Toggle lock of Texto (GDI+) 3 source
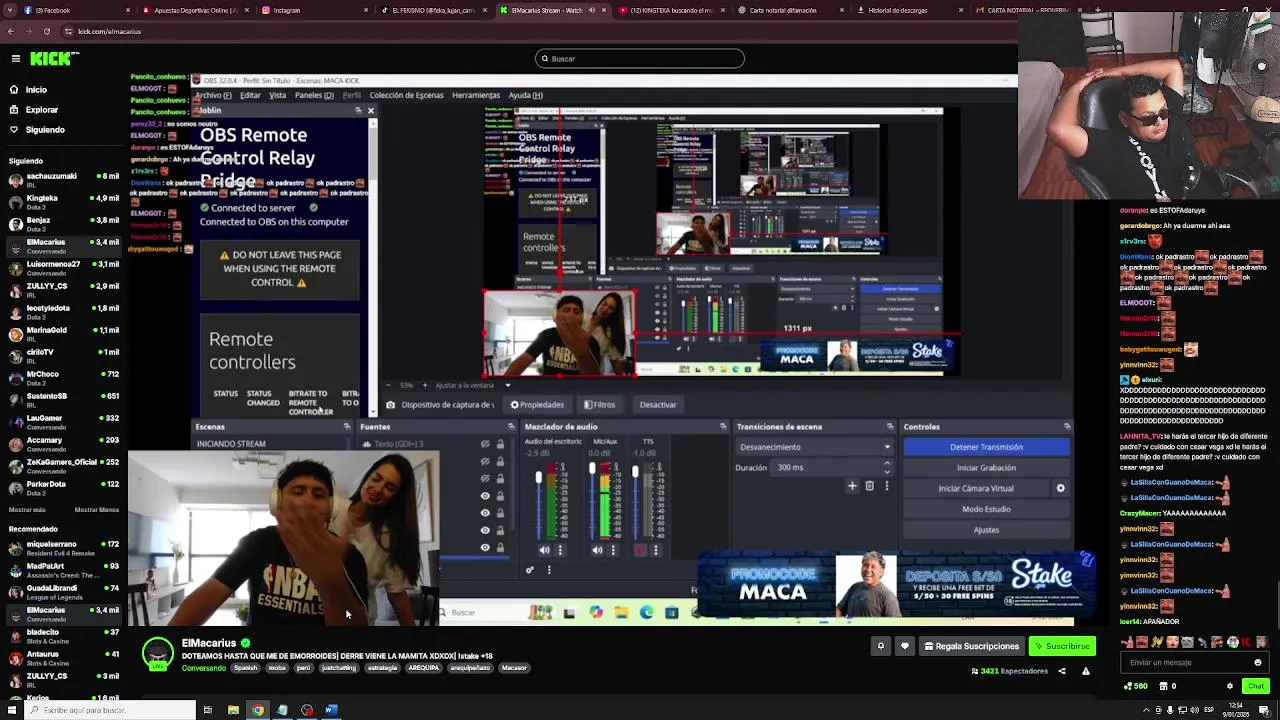 coord(500,444)
